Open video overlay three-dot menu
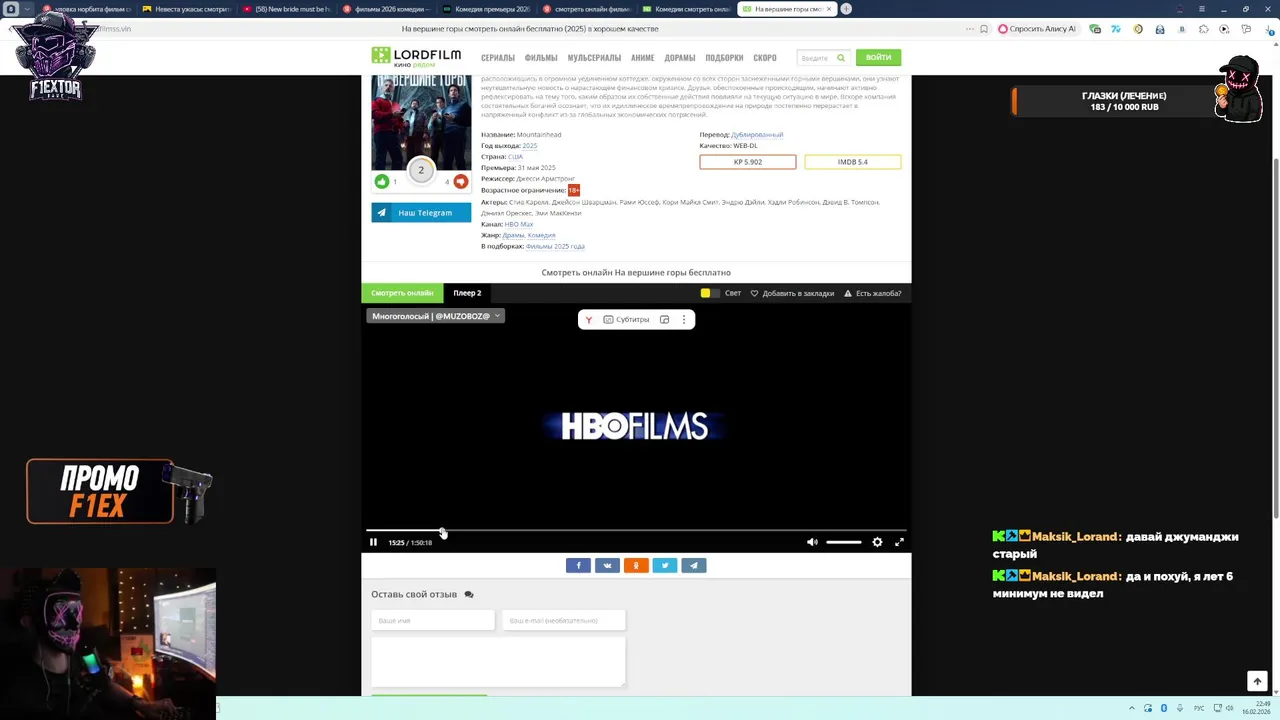The height and width of the screenshot is (720, 1280). click(x=684, y=319)
